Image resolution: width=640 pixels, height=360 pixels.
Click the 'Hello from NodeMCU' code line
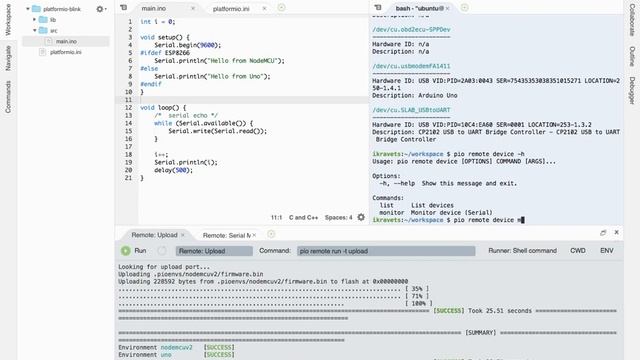pos(219,61)
